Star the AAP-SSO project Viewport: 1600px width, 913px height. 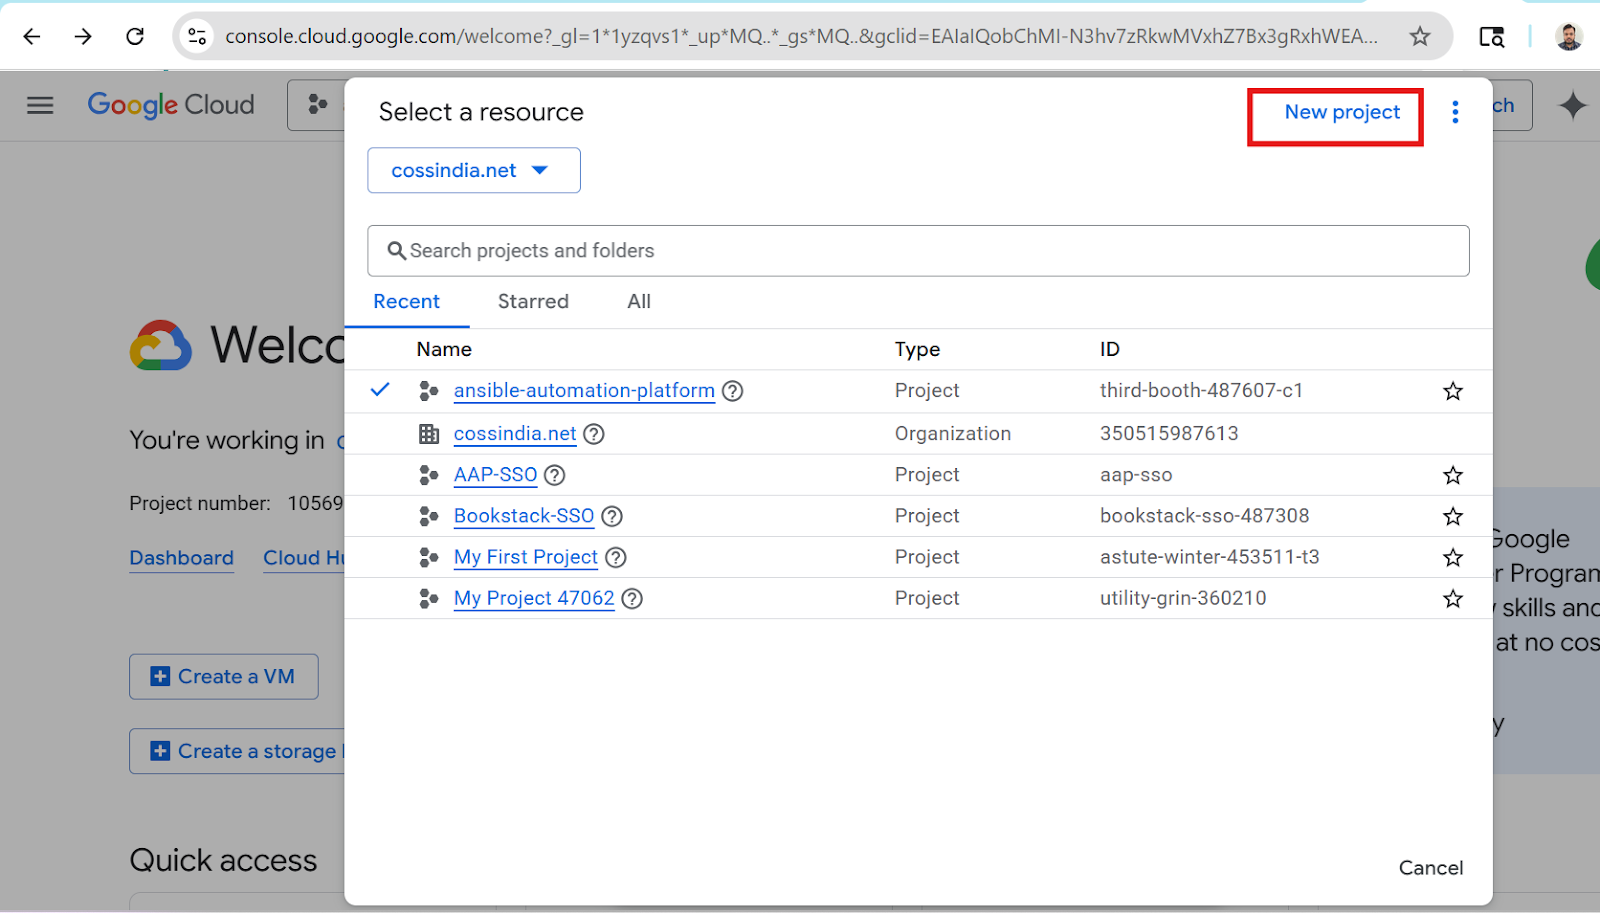tap(1453, 475)
